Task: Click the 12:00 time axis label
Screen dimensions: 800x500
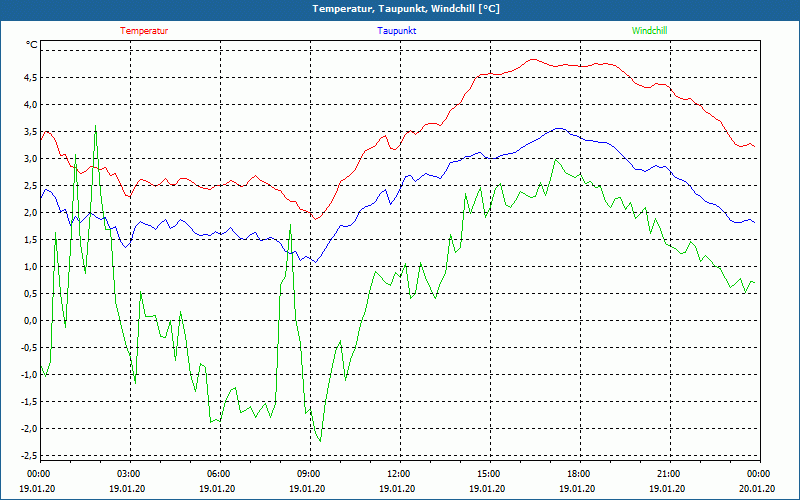Action: (x=399, y=474)
